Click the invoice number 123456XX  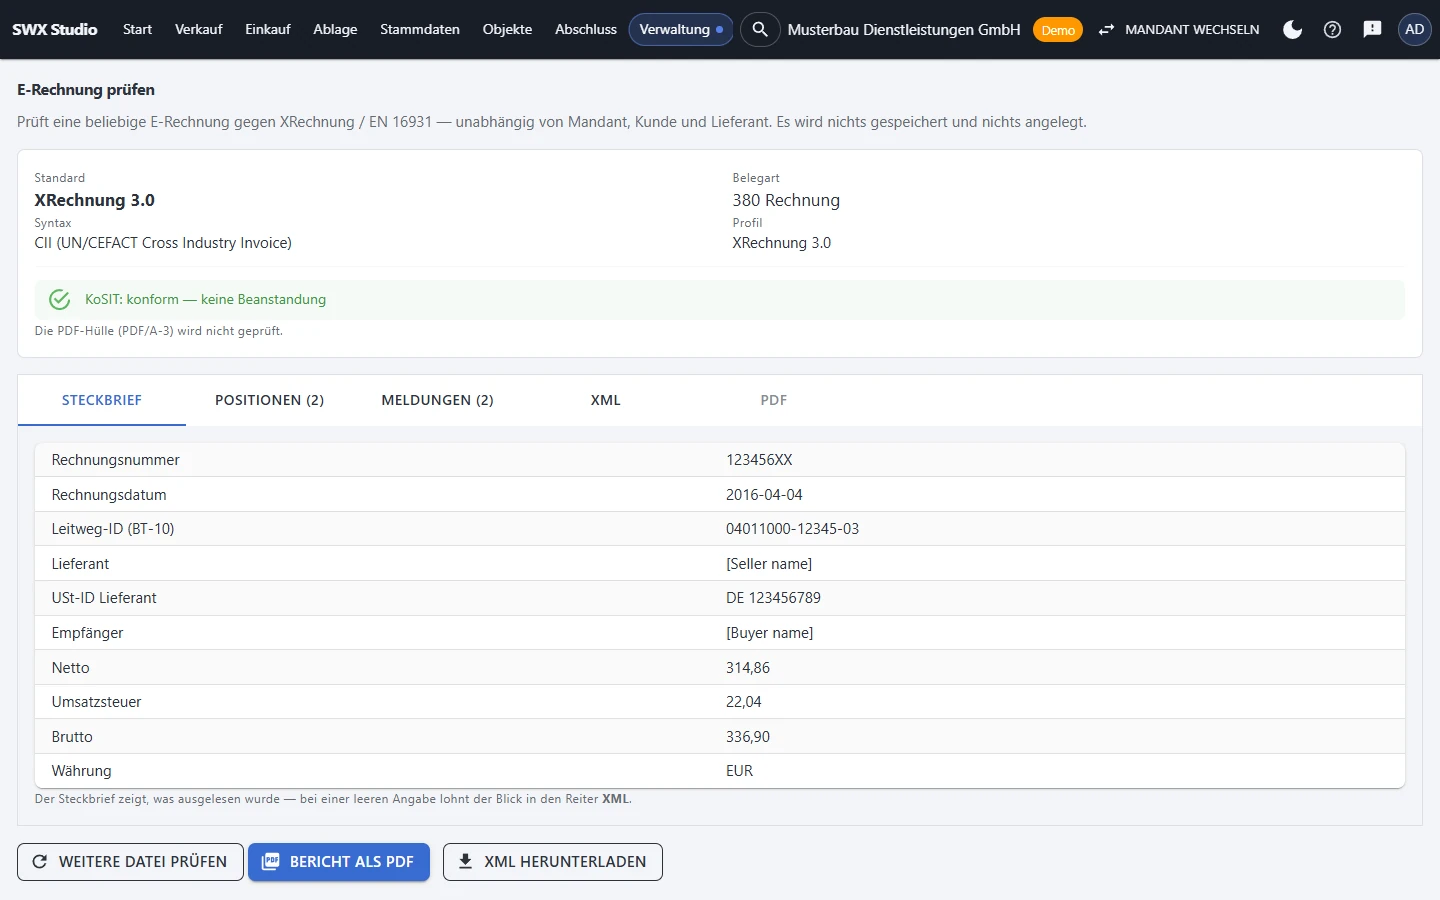(759, 460)
